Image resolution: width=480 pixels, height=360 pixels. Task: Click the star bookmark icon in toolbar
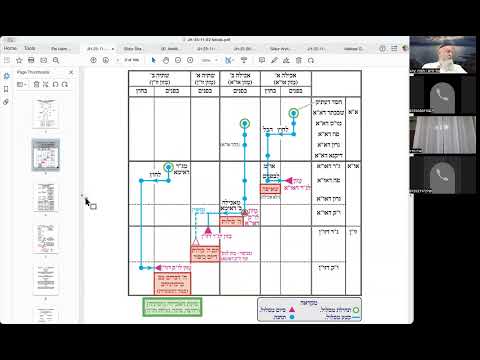(19, 60)
